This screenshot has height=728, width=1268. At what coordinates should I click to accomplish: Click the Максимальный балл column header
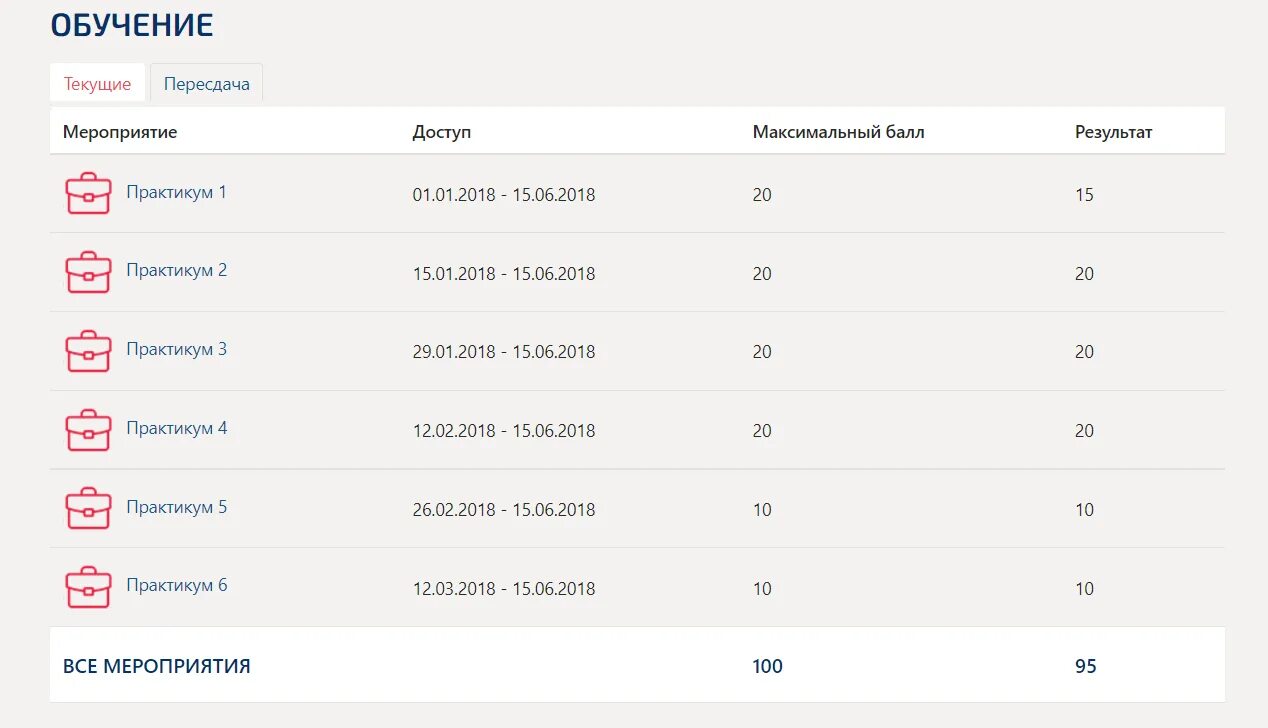click(x=838, y=132)
